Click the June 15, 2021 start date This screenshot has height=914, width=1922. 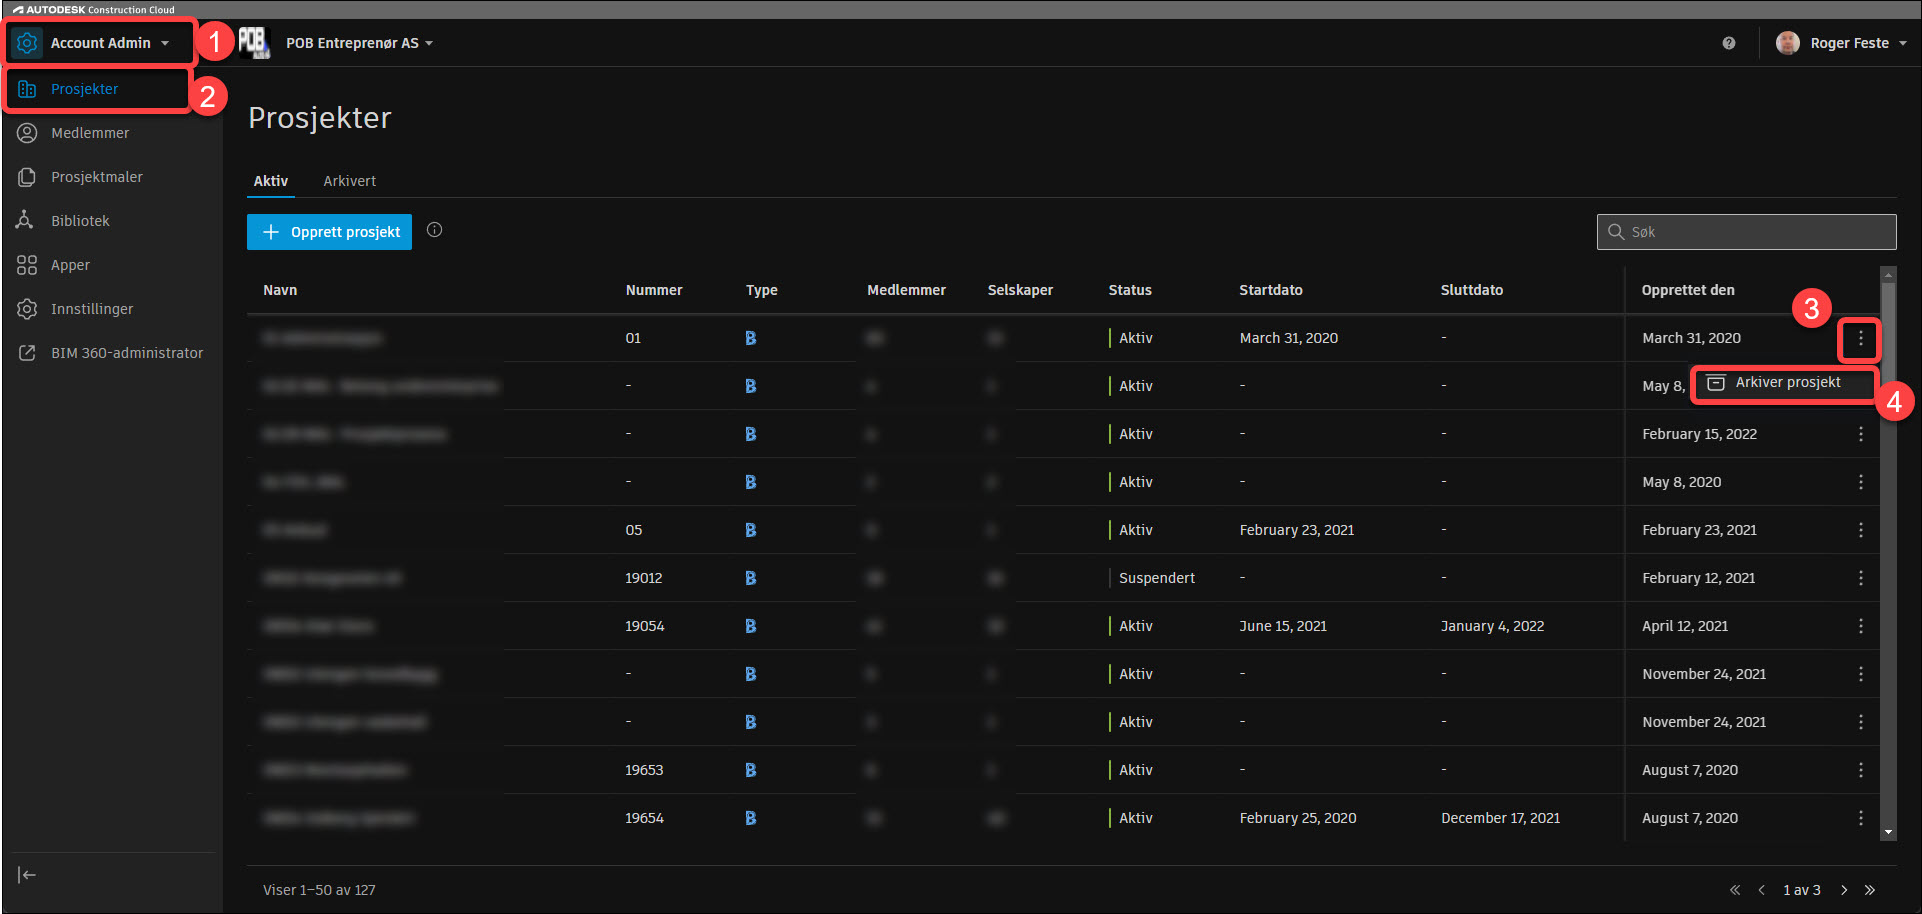tap(1283, 626)
